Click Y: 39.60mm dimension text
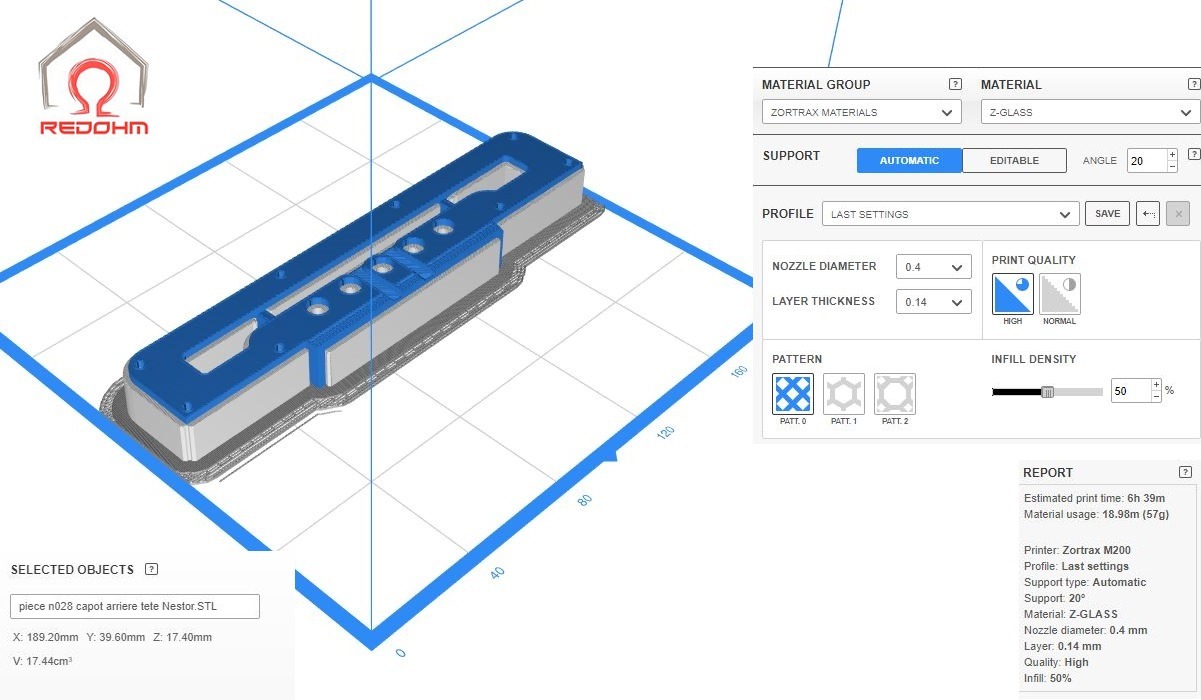 point(115,637)
